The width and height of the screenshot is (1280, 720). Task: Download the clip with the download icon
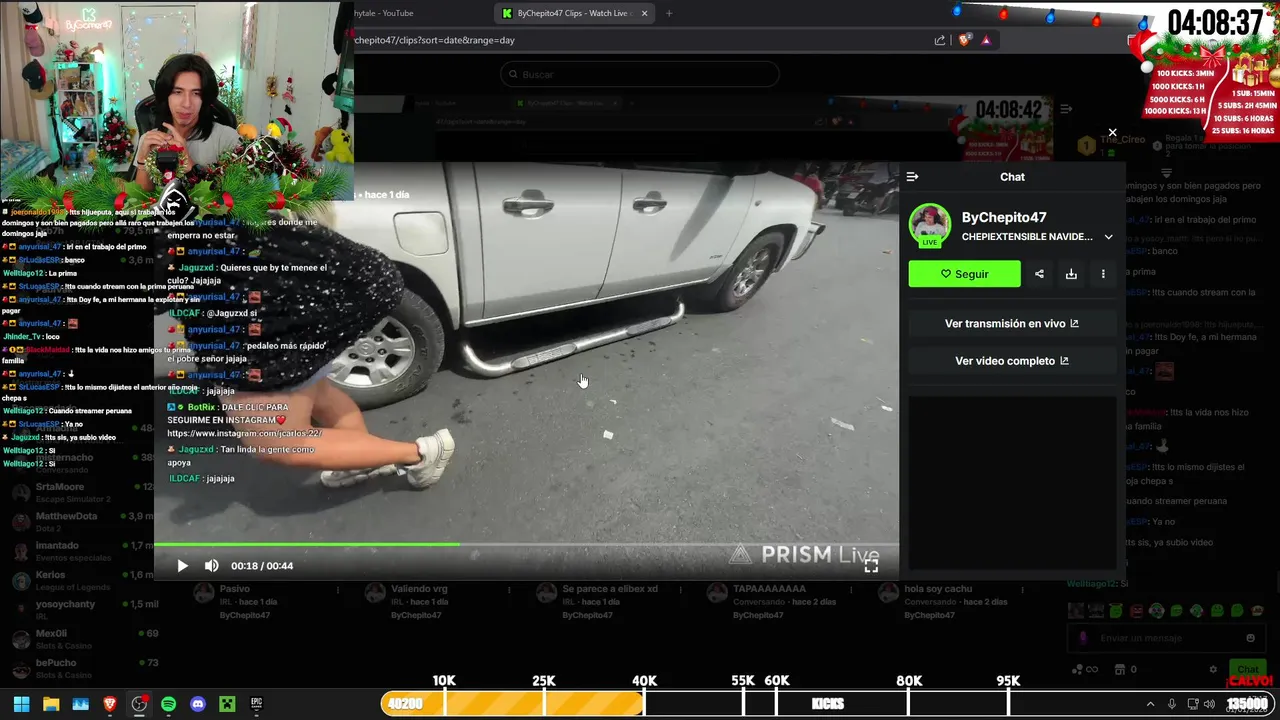coord(1071,274)
